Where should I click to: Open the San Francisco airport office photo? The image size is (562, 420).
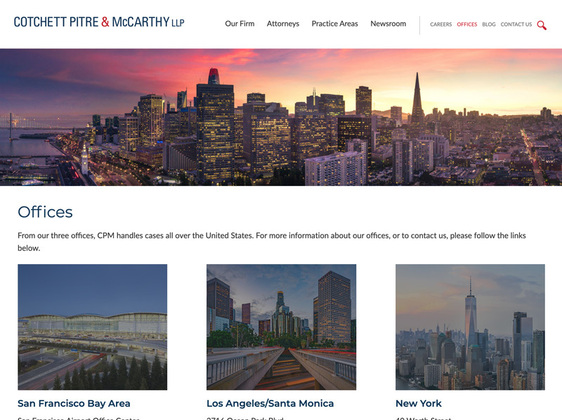pos(92,327)
